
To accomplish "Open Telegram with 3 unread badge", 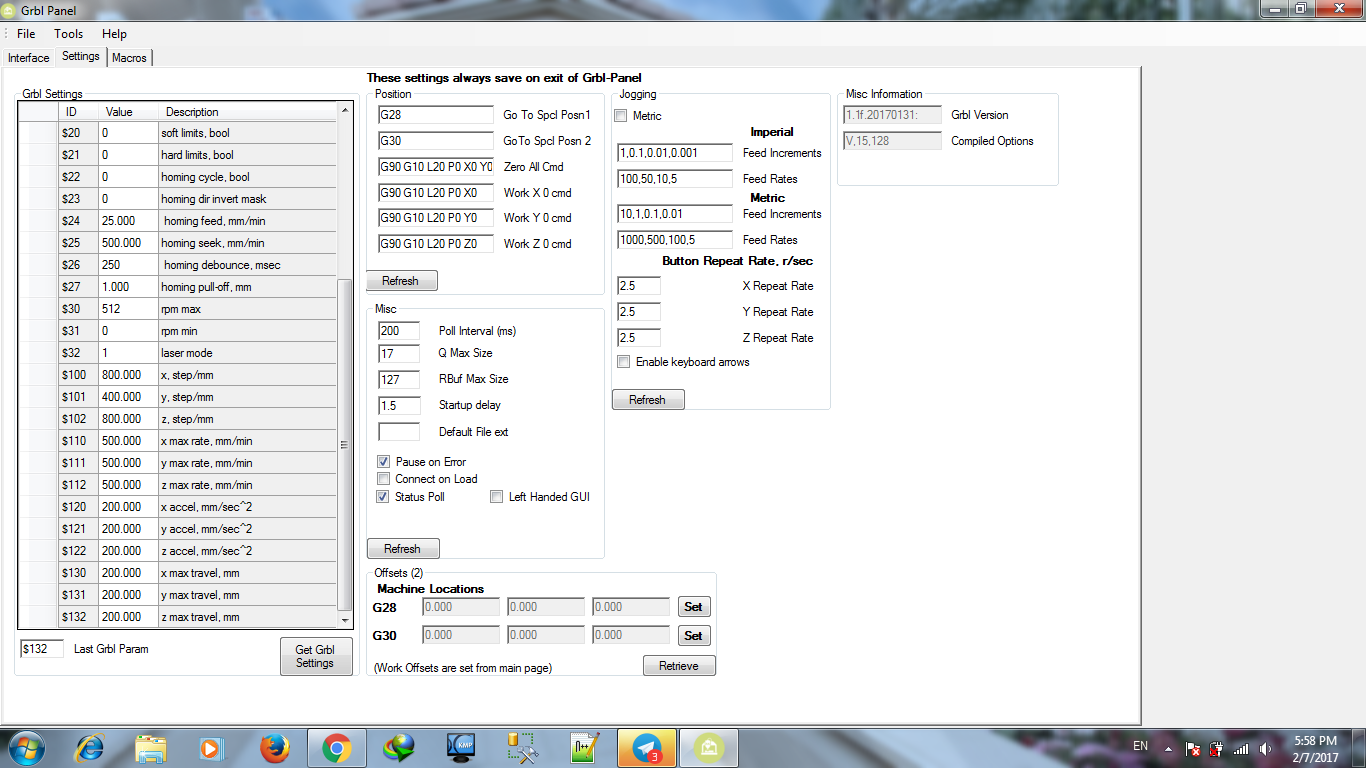I will click(x=647, y=747).
